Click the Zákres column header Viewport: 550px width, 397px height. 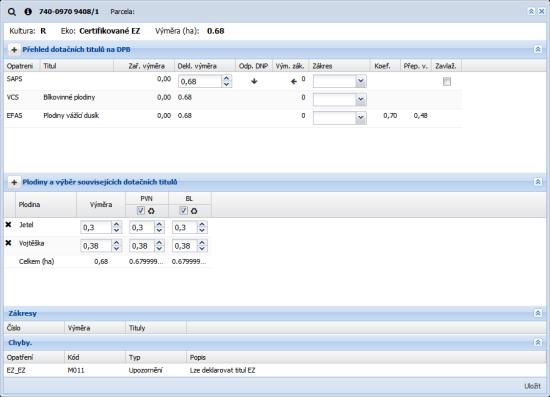pos(339,66)
